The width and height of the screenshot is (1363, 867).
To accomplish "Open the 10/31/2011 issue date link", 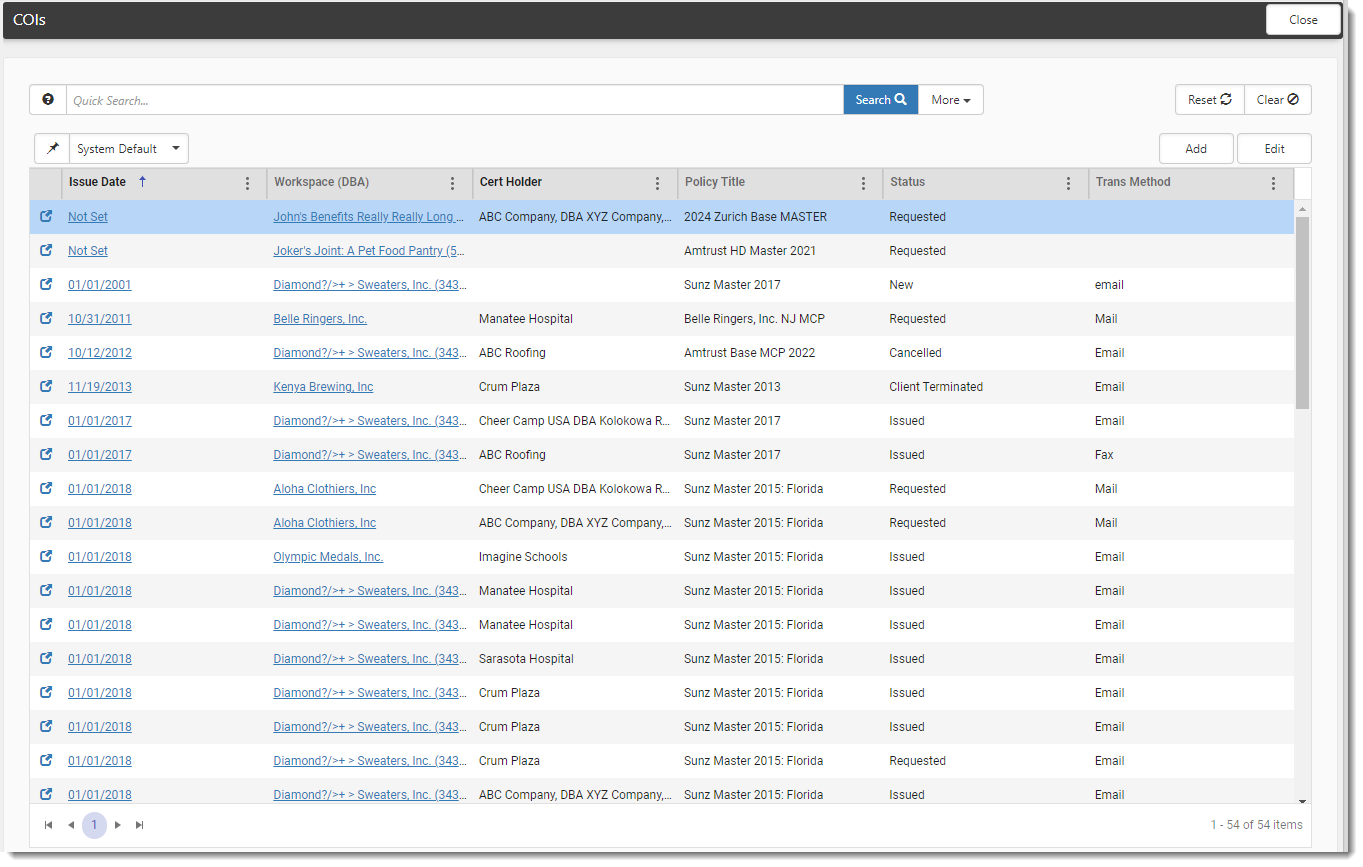I will (x=99, y=318).
